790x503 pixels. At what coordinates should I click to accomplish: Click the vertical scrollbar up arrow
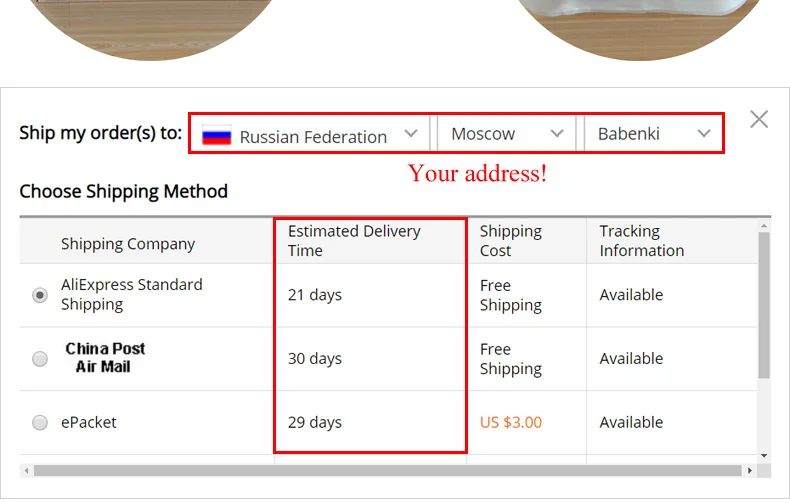pyautogui.click(x=764, y=226)
